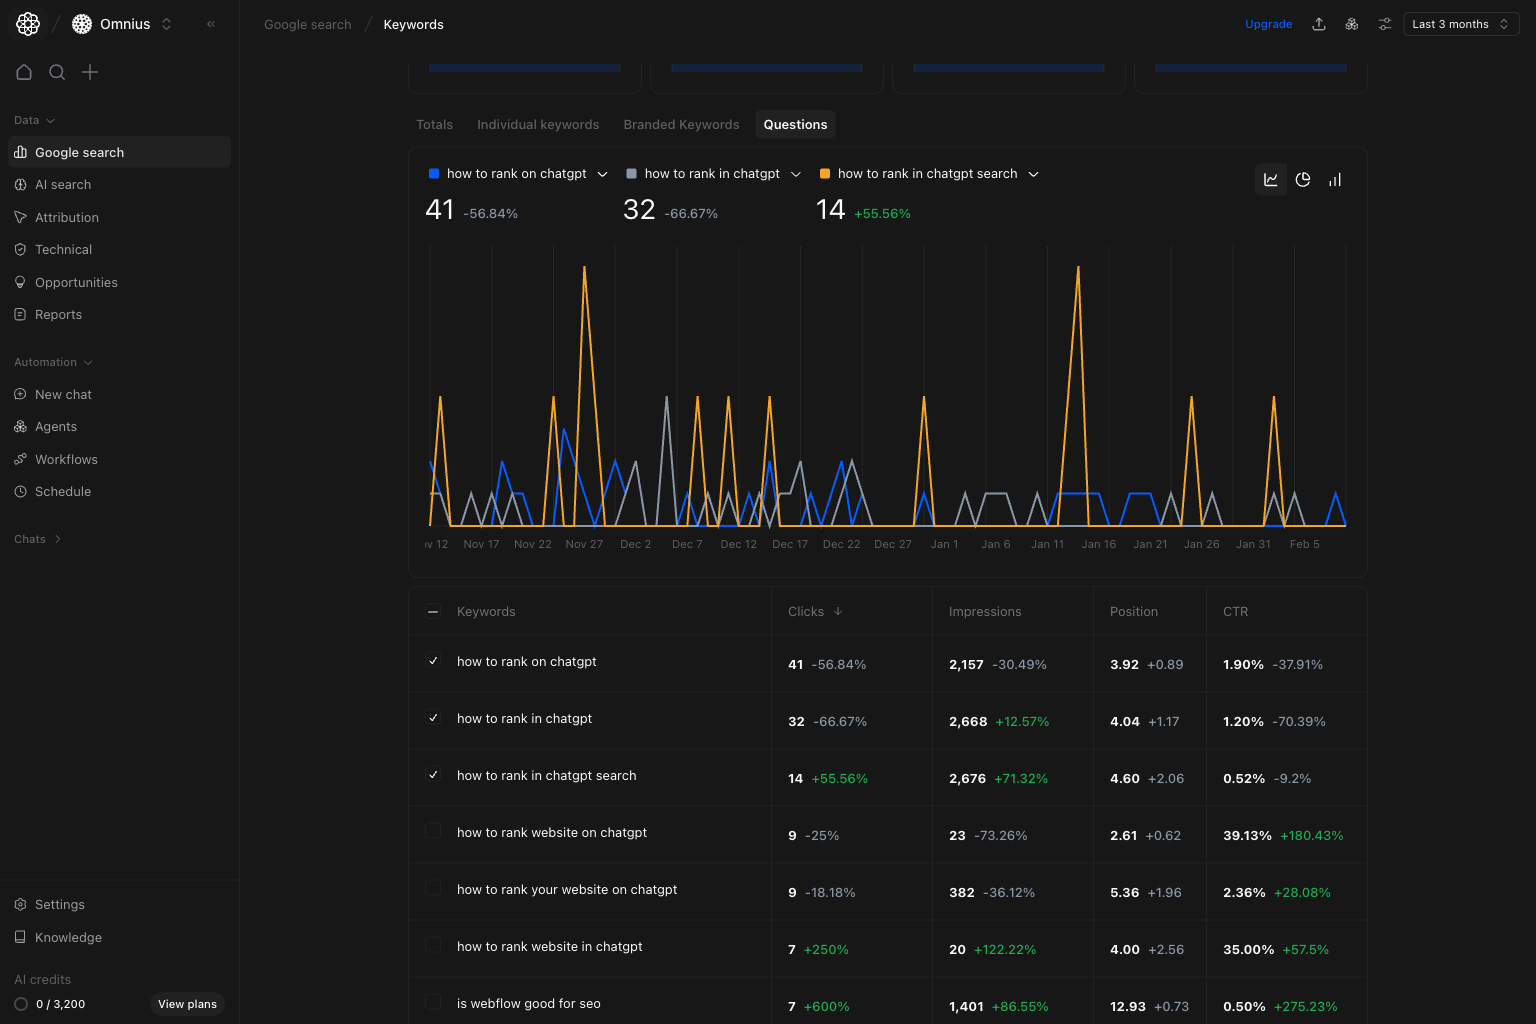
Task: Check the 'is webflow good for seo' keyword
Action: click(433, 1001)
